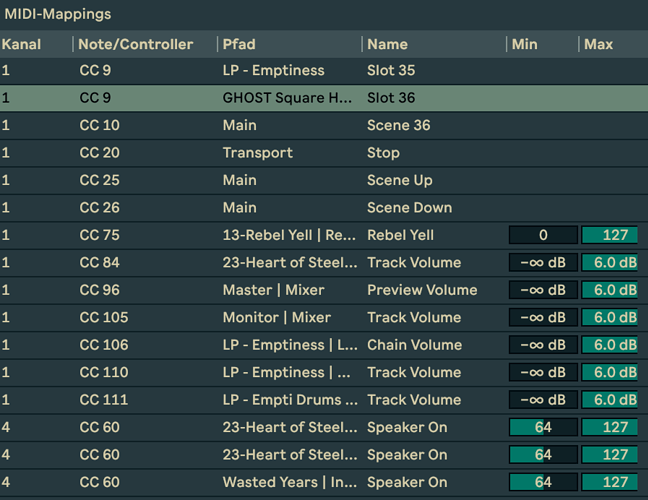Choose the Scene Up mapping on CC 25

(399, 180)
